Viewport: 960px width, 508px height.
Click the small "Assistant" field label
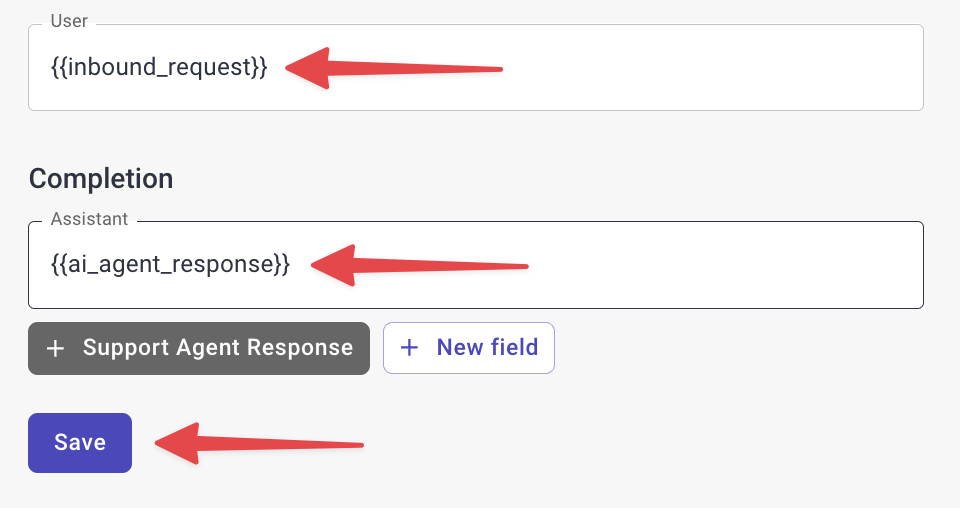pyautogui.click(x=90, y=218)
